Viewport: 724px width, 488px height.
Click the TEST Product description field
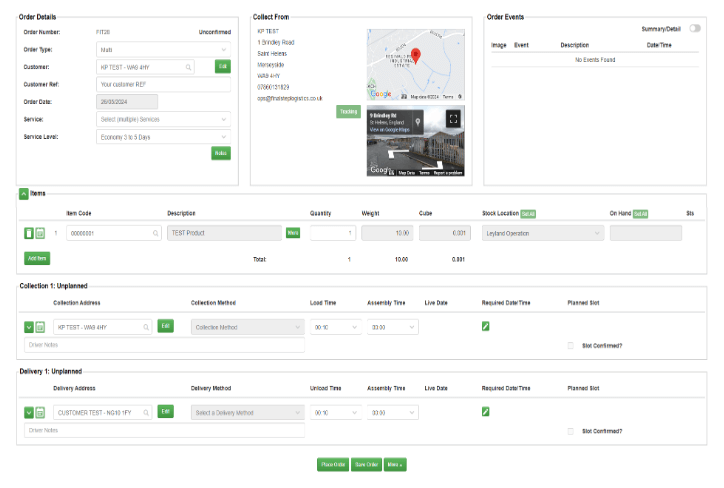coord(224,233)
